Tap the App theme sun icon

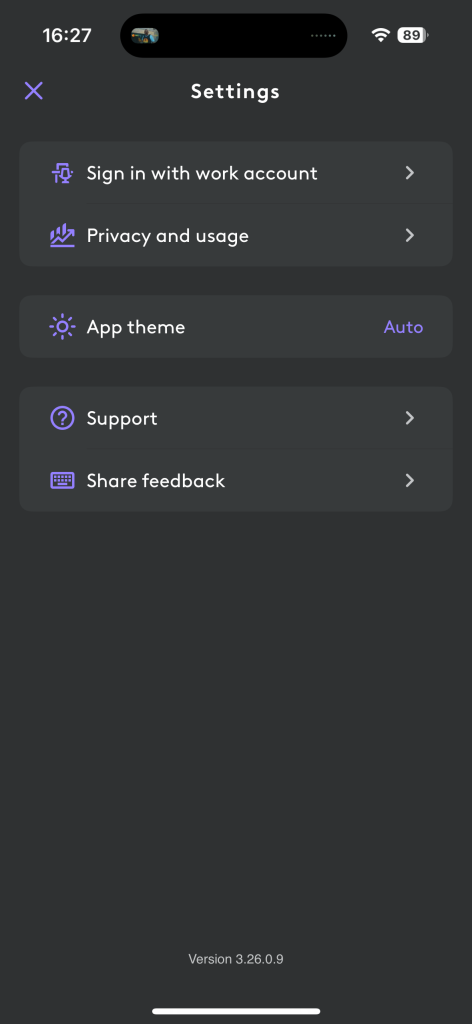point(62,327)
